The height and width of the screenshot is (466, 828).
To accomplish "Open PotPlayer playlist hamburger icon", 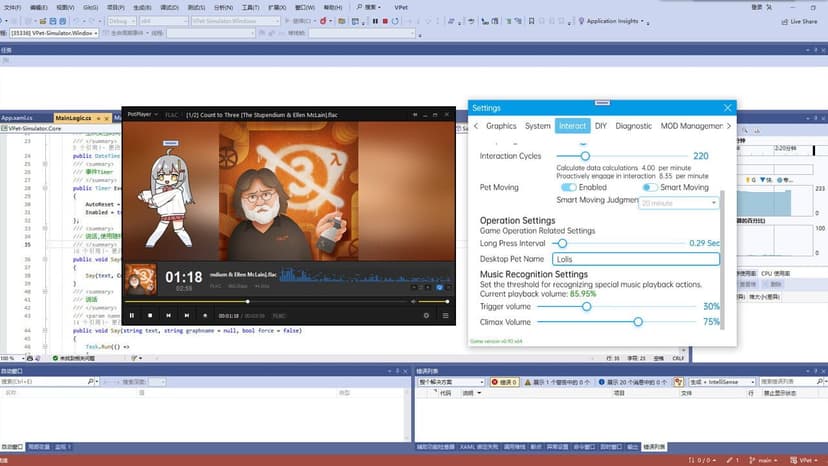I will (x=445, y=315).
